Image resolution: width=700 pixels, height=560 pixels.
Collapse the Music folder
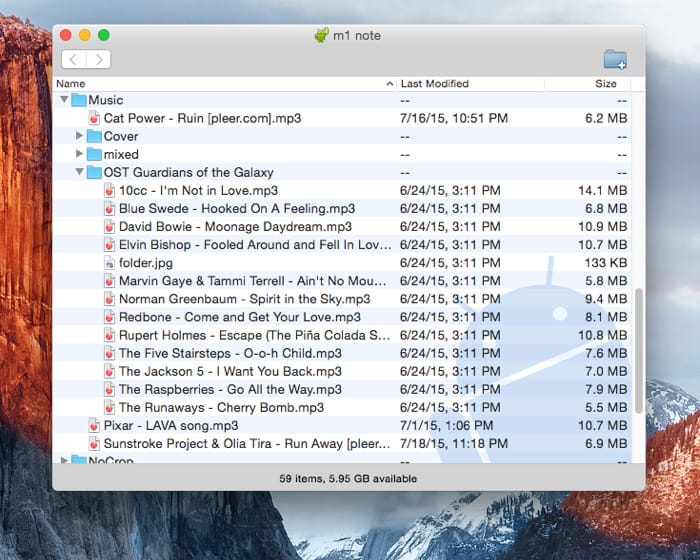click(x=64, y=99)
